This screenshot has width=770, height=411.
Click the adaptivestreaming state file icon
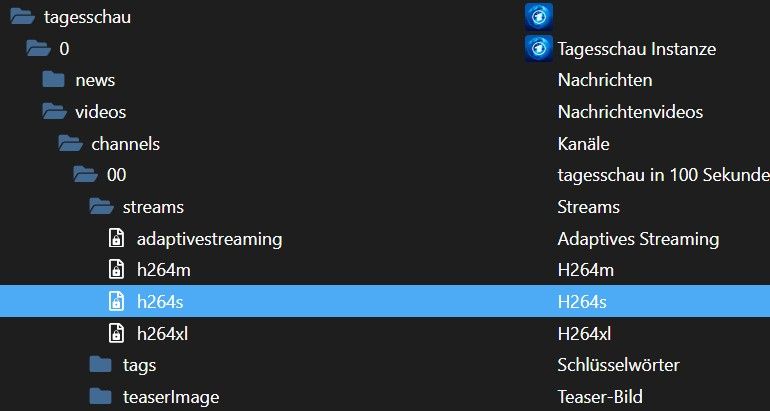pos(116,239)
